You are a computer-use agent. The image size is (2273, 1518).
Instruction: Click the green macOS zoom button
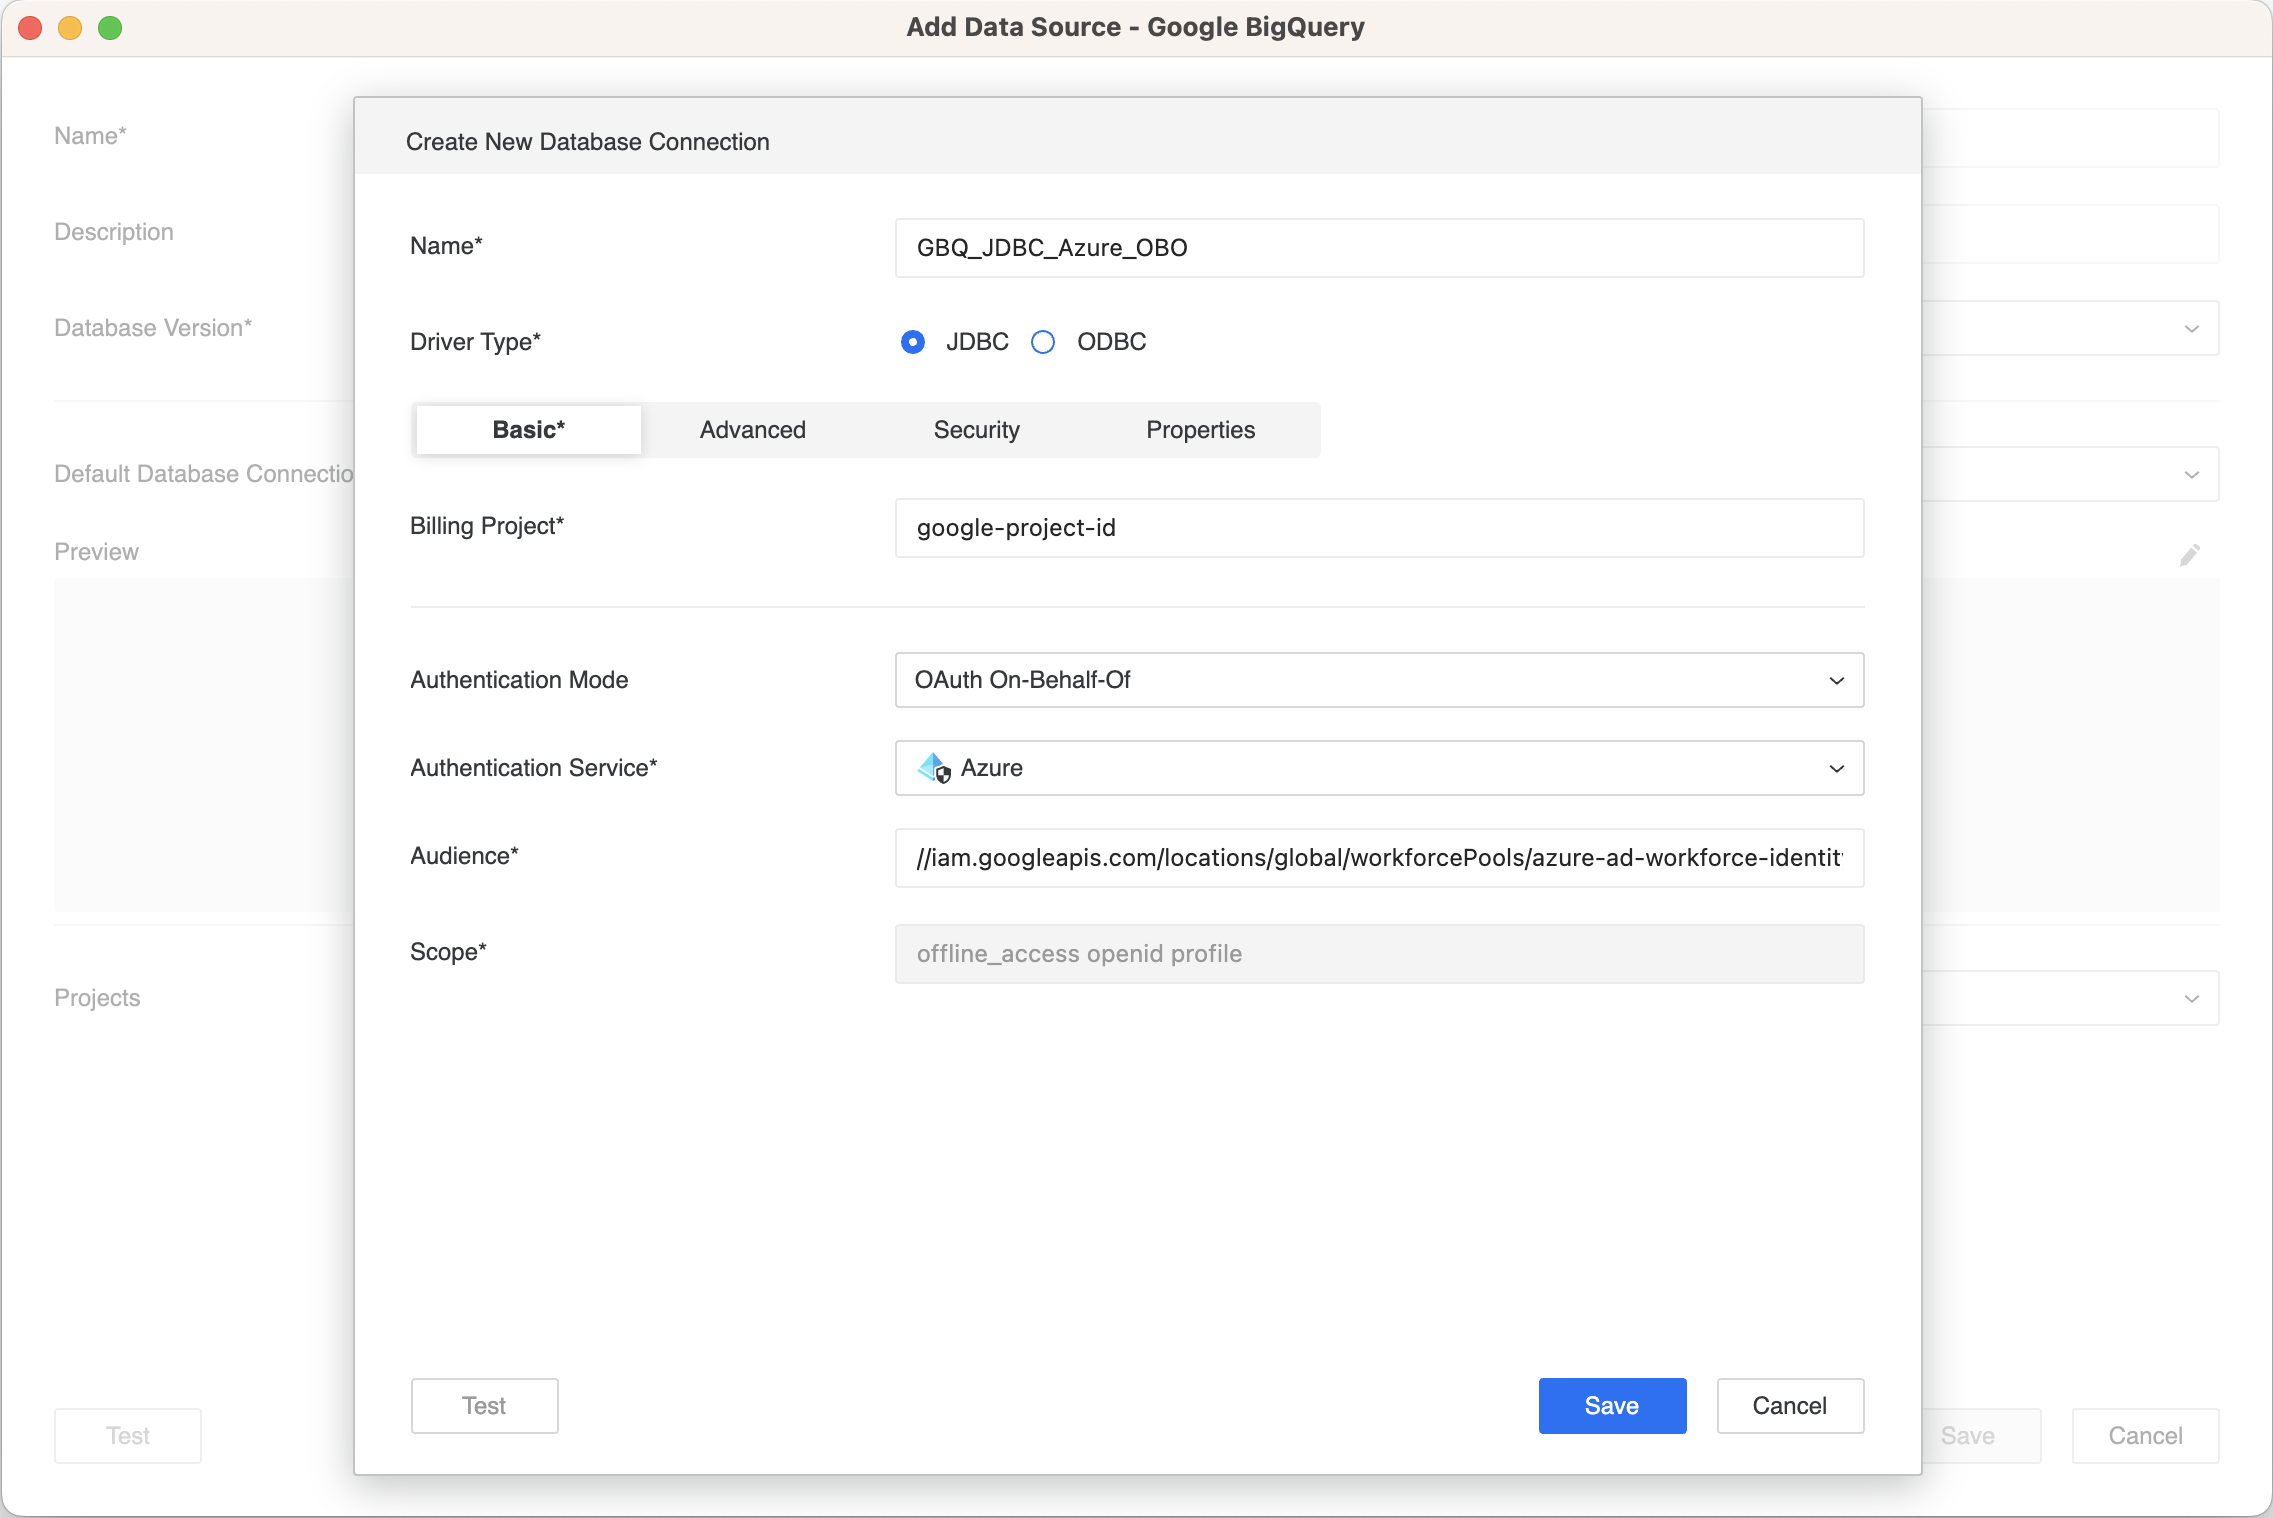tap(110, 28)
